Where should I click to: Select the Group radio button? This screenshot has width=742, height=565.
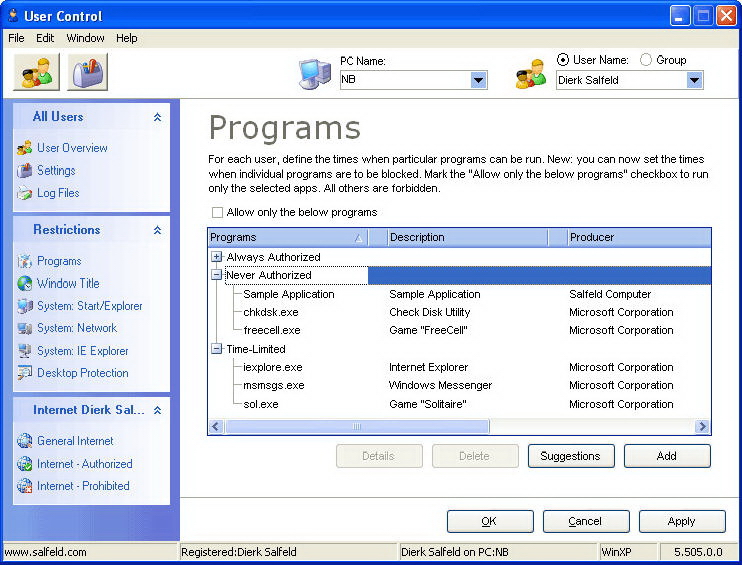(645, 60)
